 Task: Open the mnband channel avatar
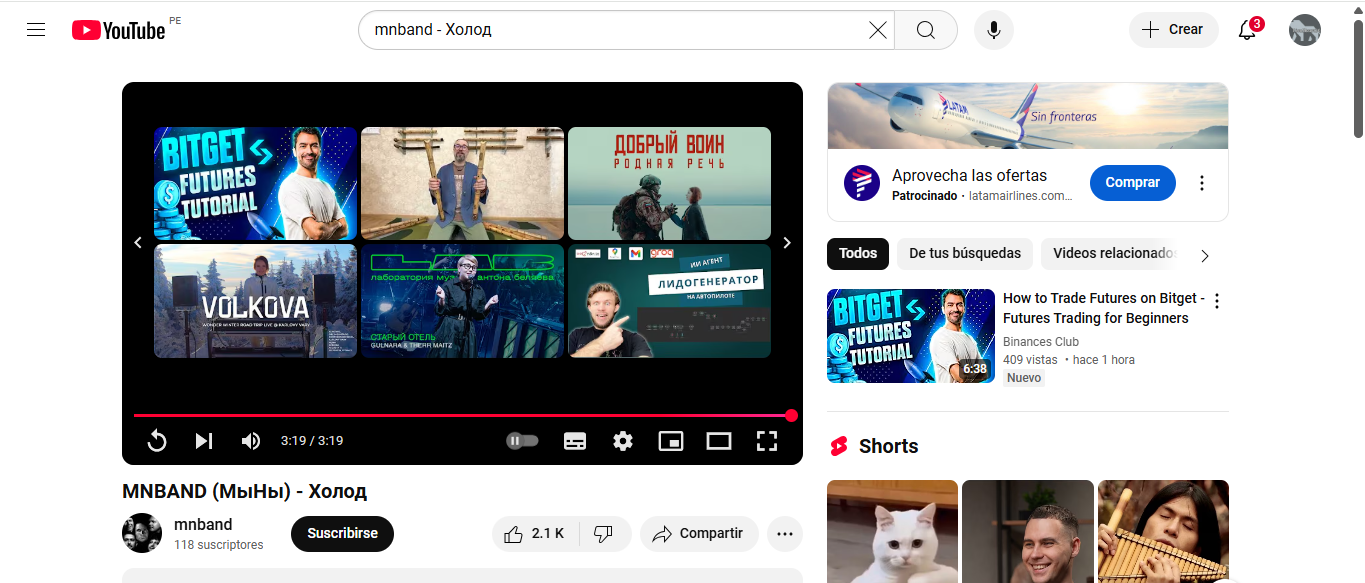click(x=142, y=533)
